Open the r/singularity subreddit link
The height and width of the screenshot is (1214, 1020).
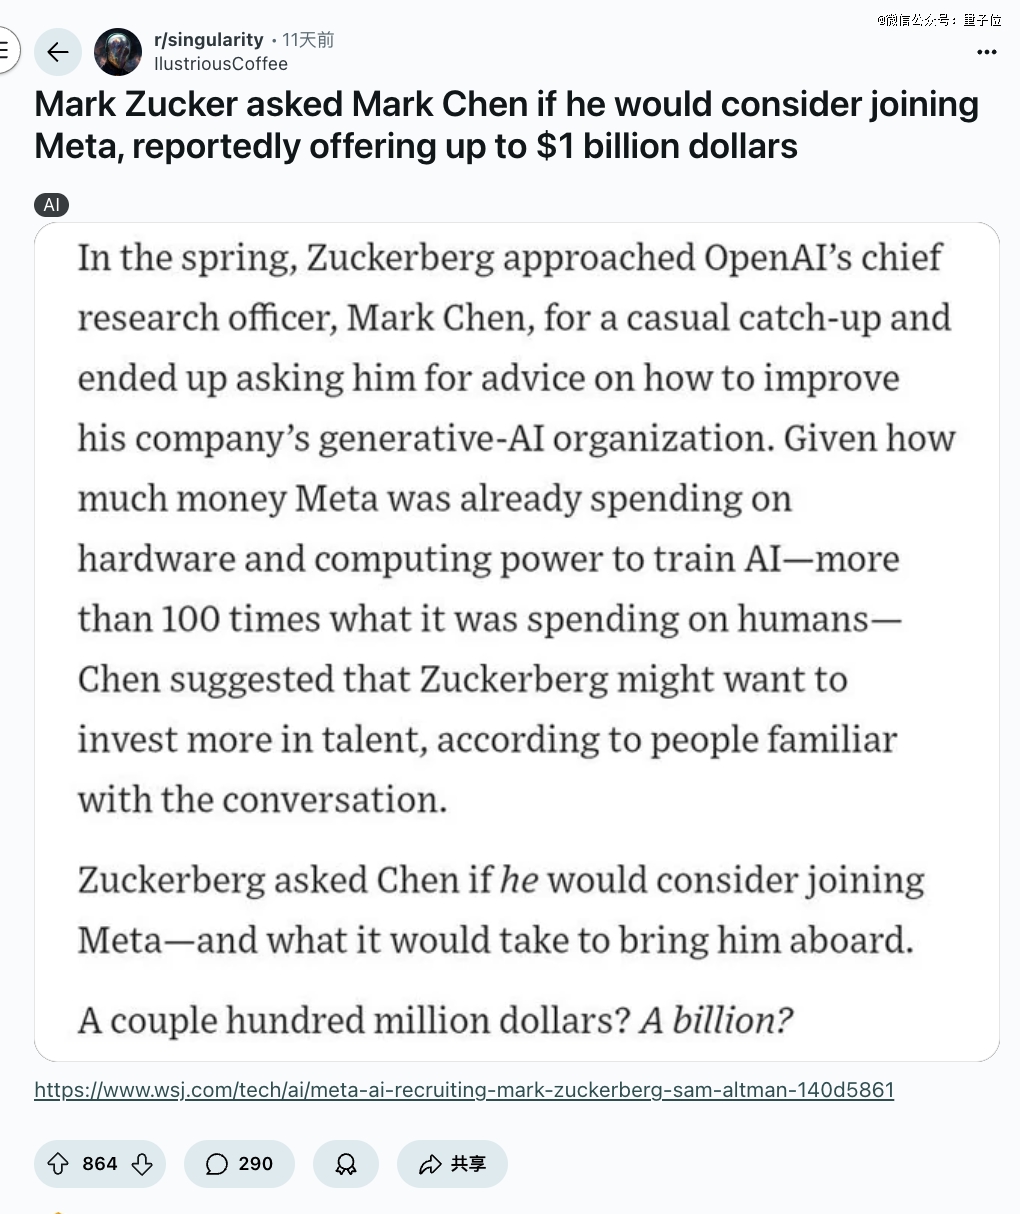point(208,40)
